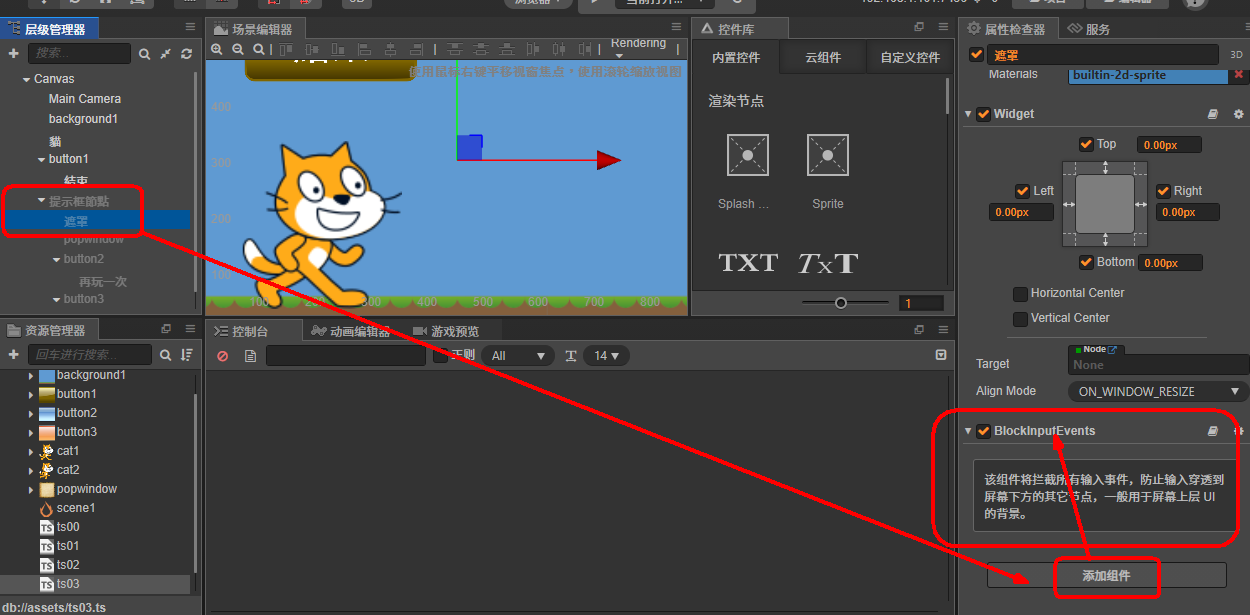The image size is (1250, 615).
Task: Click the clear console icon
Action: click(222, 356)
